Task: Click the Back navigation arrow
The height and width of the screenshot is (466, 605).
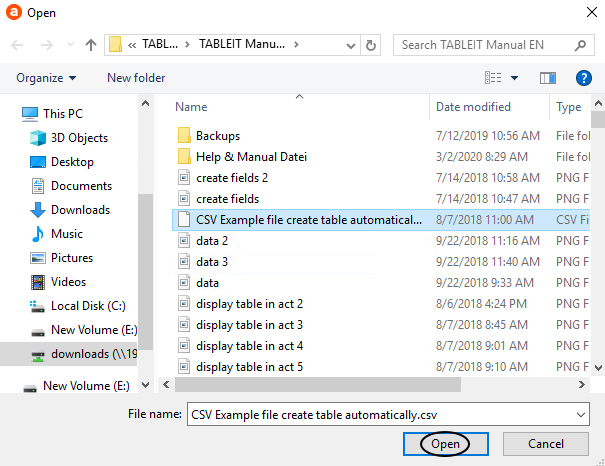Action: pos(17,45)
